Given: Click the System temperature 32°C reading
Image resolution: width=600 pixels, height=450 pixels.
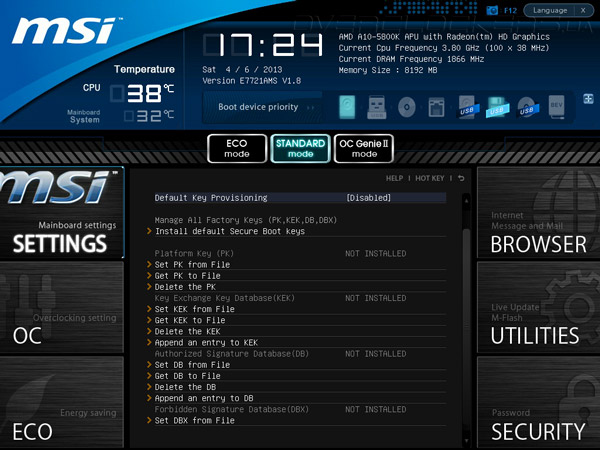Looking at the screenshot, I should click(149, 116).
